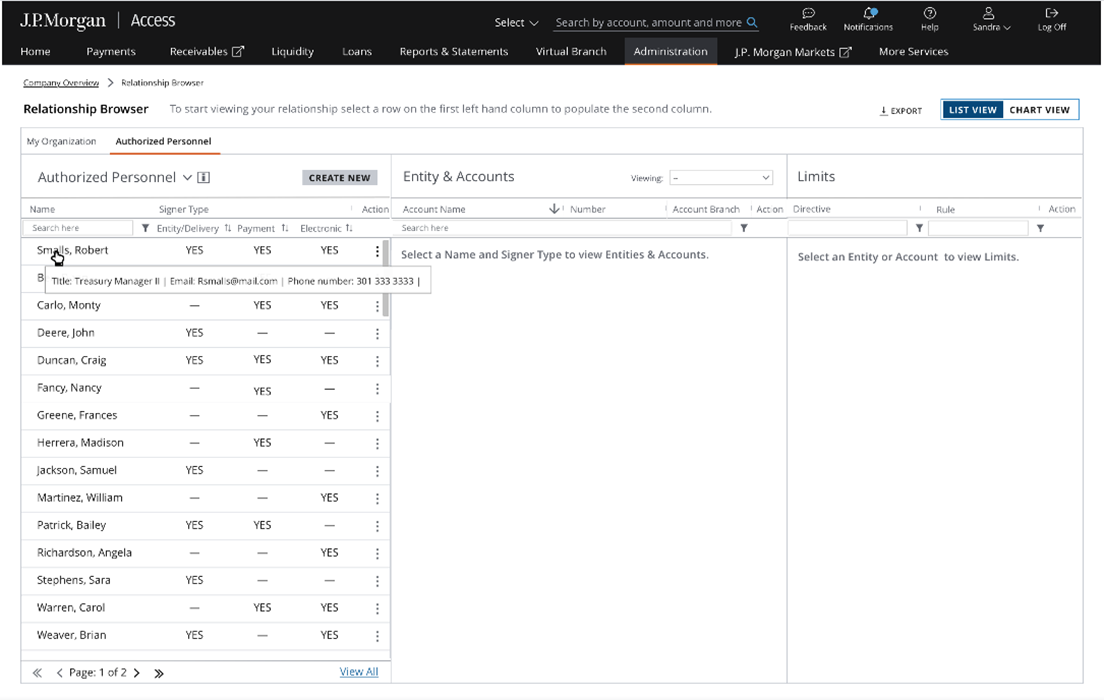Click the filter icon next to Name search
This screenshot has height=700, width=1104.
(145, 229)
